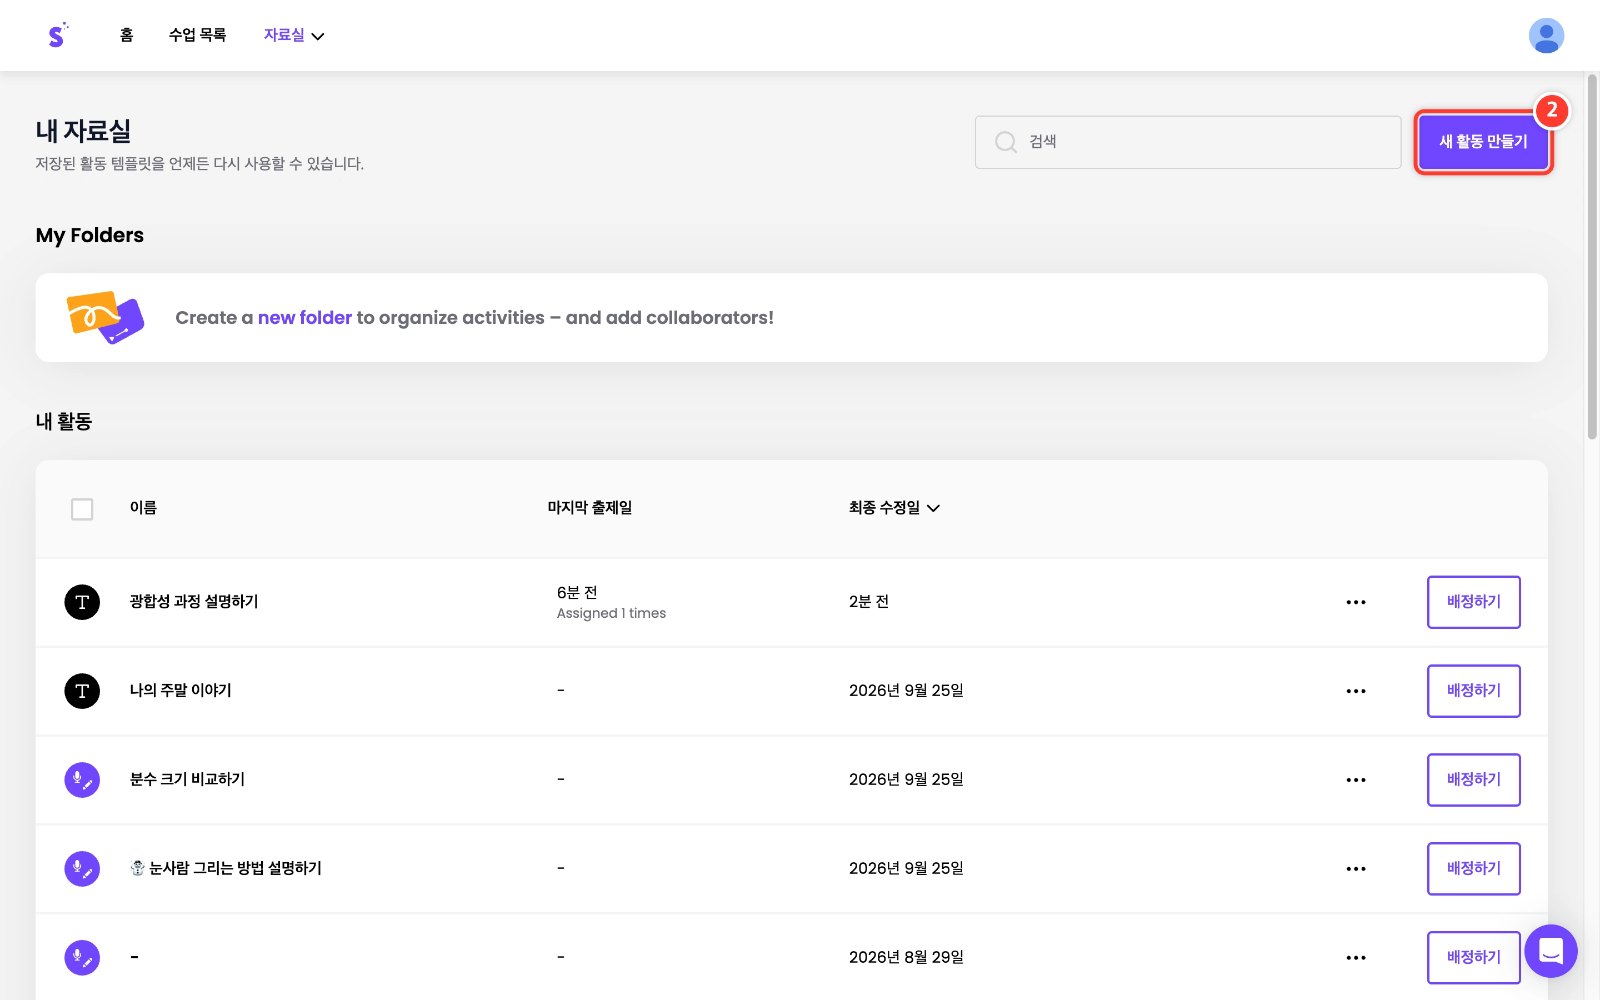Open the 나의 주말 이야기 activity name
1600x1000 pixels.
[180, 691]
